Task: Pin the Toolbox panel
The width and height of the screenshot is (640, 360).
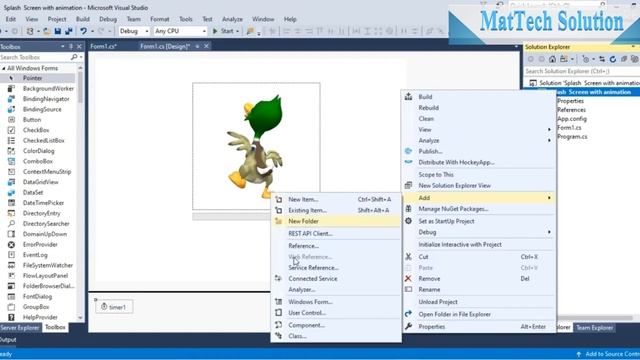Action: [x=71, y=47]
